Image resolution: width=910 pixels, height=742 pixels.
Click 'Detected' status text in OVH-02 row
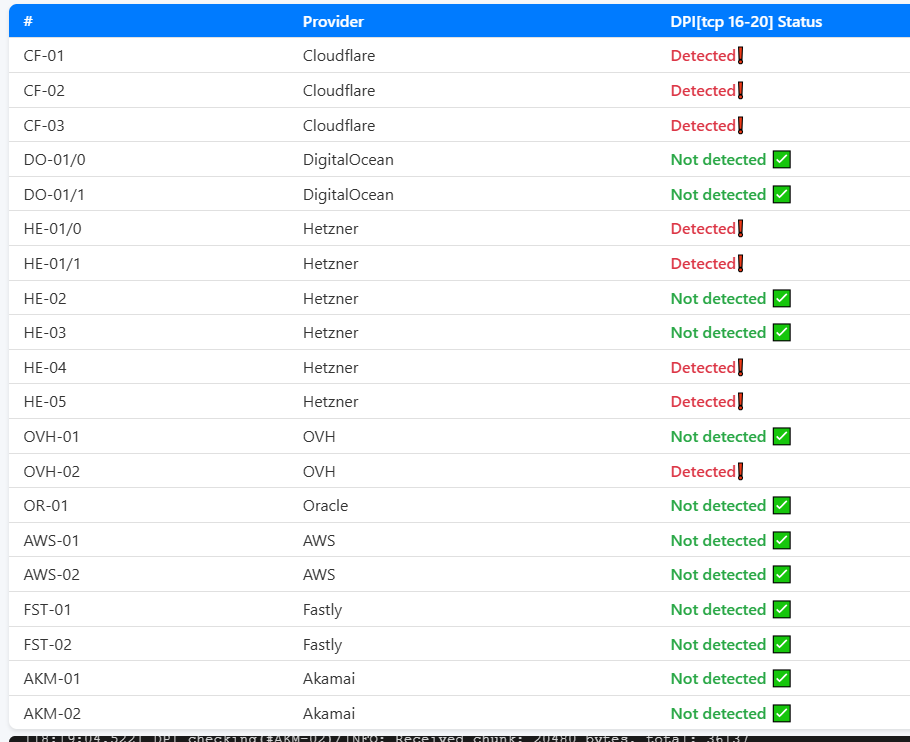pos(703,471)
